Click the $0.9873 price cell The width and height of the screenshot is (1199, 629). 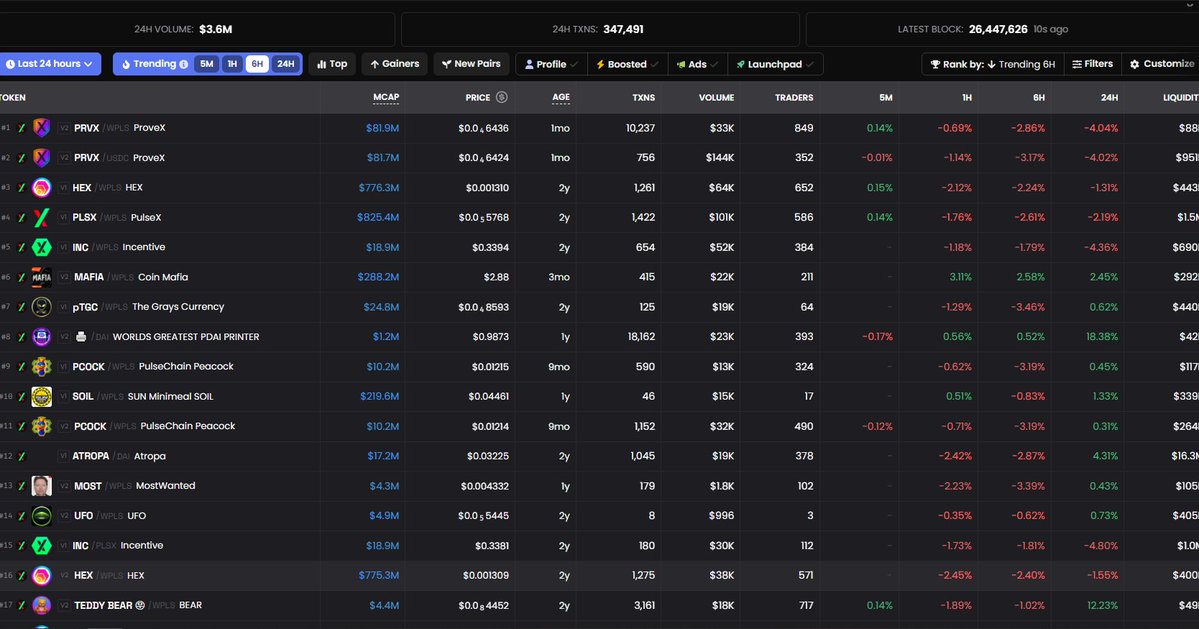(490, 336)
